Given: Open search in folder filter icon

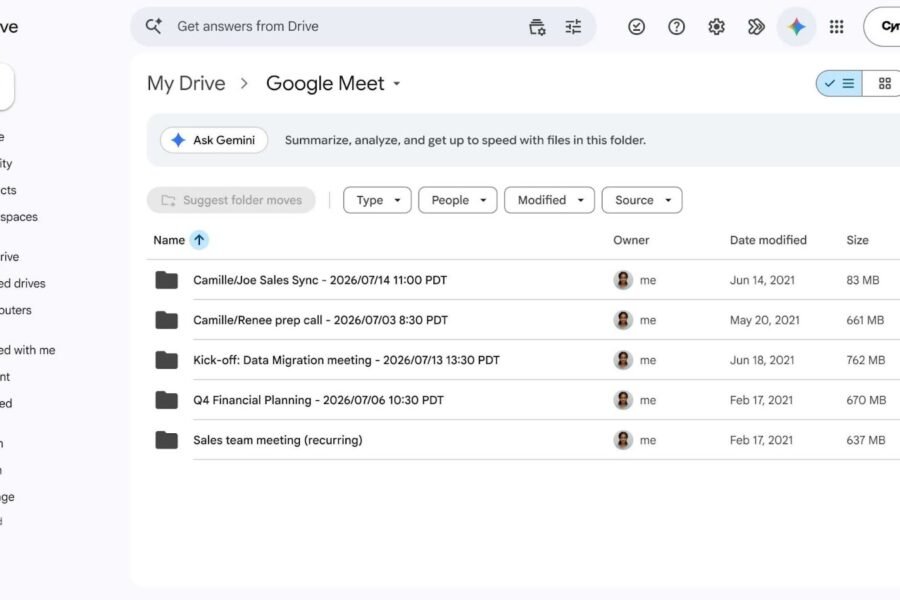Looking at the screenshot, I should click(x=537, y=26).
